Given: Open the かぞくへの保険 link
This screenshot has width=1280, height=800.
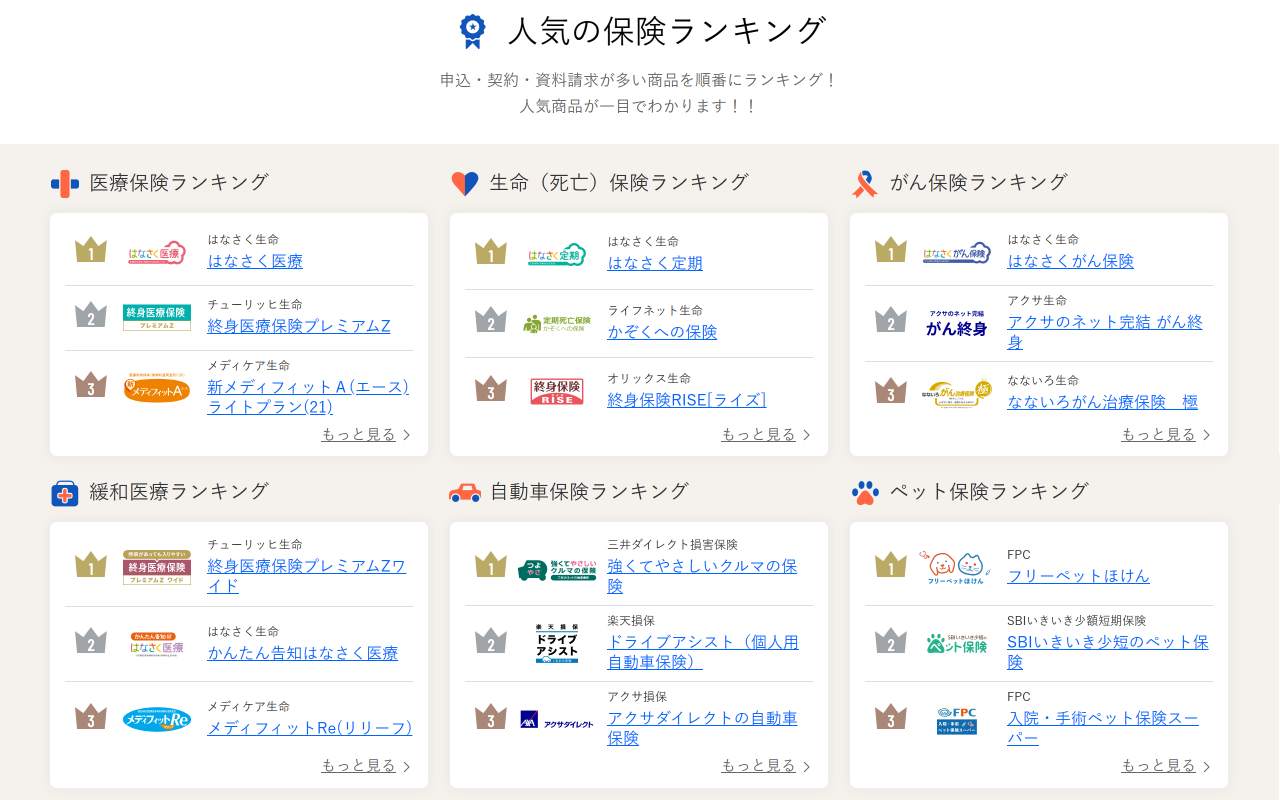Looking at the screenshot, I should pos(662,332).
